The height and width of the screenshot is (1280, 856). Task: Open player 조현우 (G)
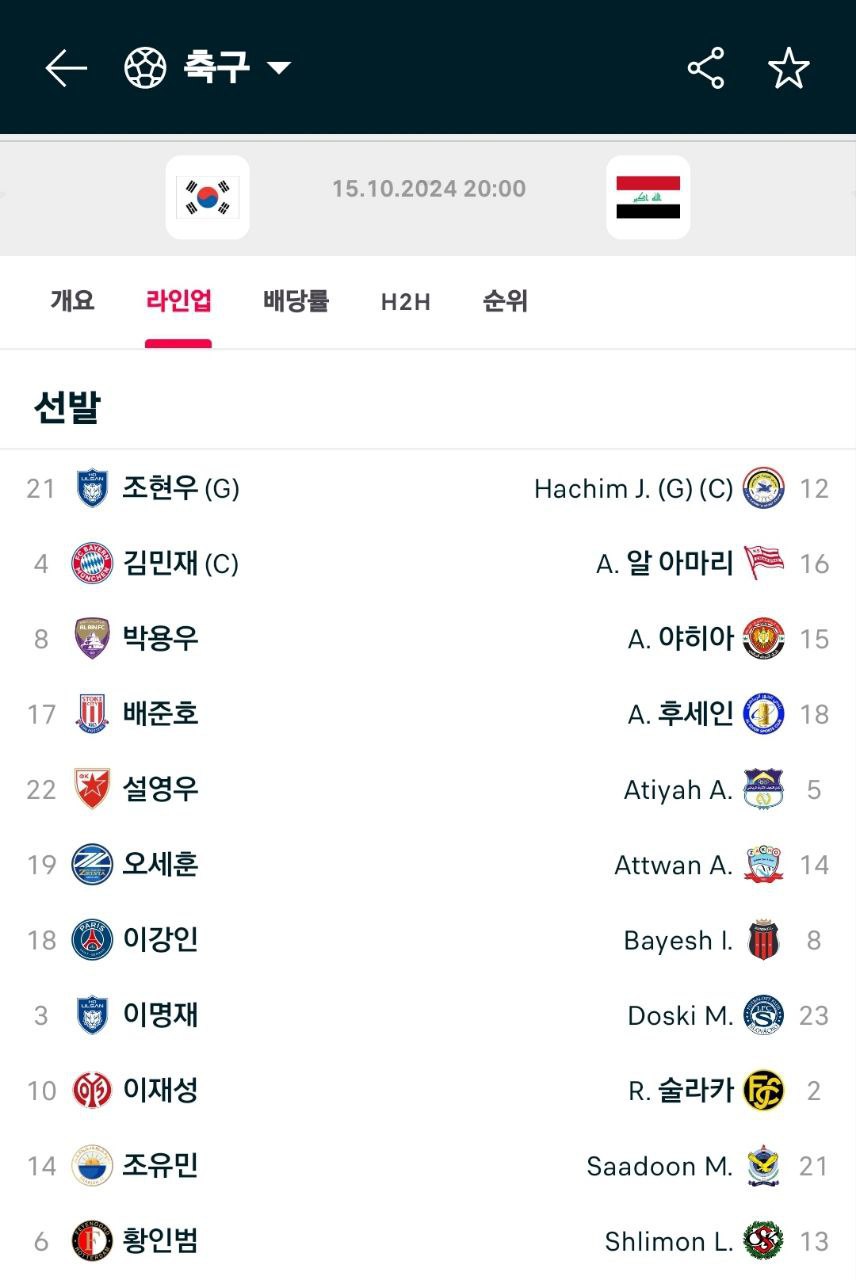tap(181, 488)
